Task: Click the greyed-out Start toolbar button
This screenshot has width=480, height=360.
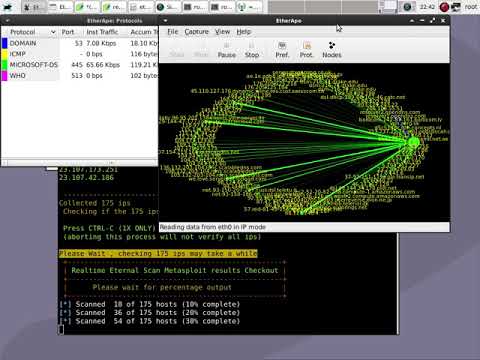Action: coord(177,50)
